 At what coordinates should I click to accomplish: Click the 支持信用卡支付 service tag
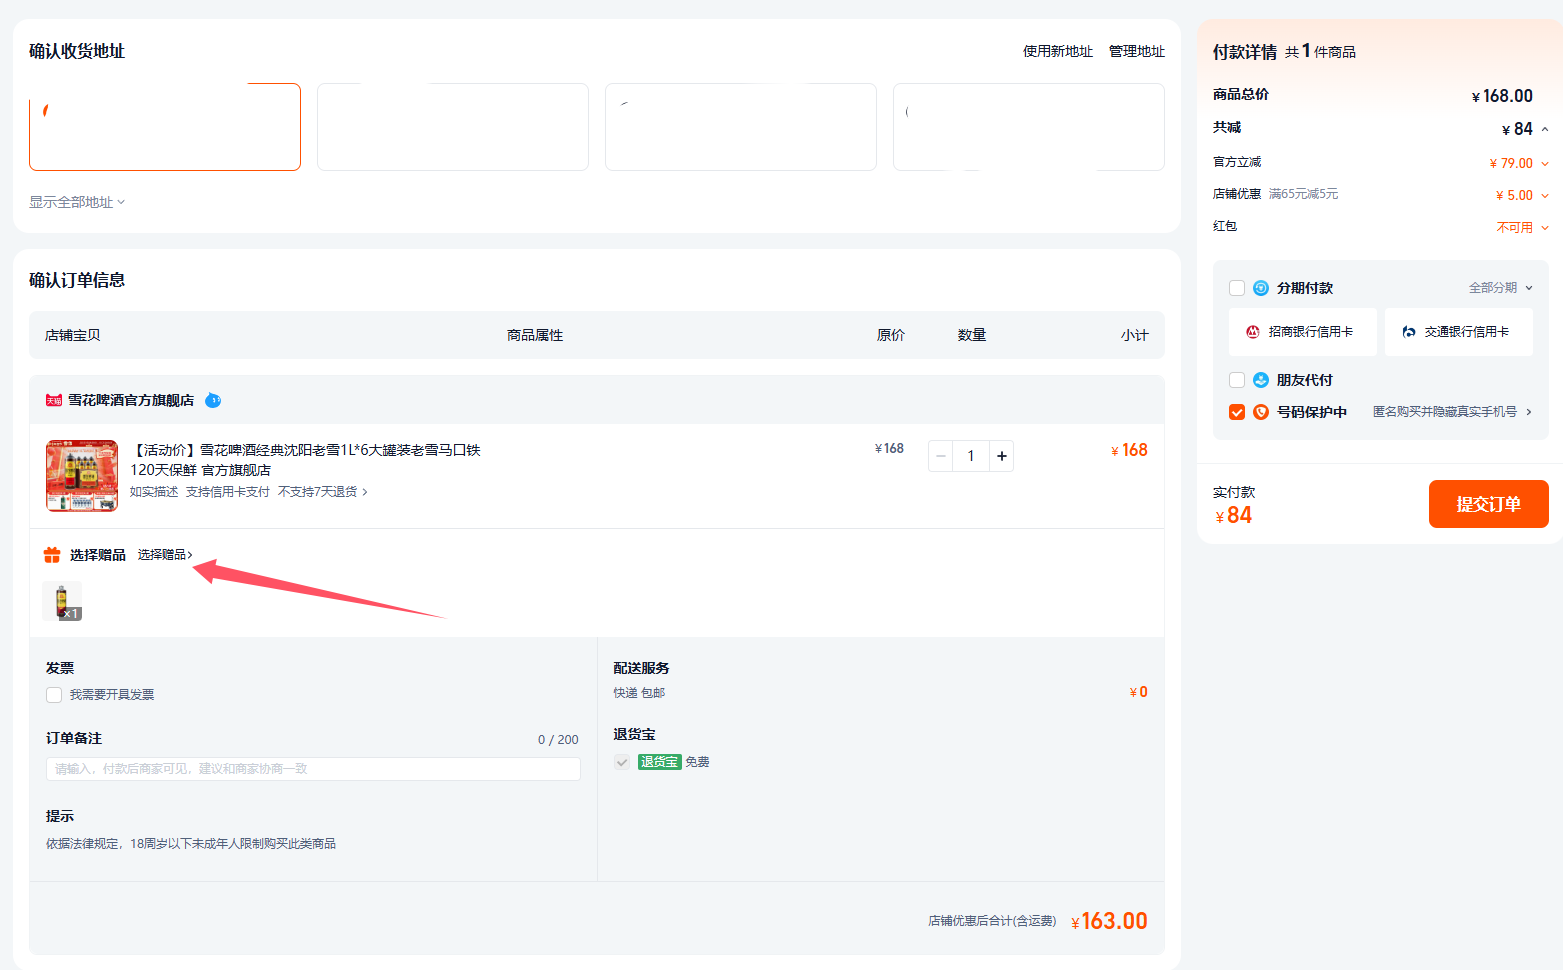point(228,492)
